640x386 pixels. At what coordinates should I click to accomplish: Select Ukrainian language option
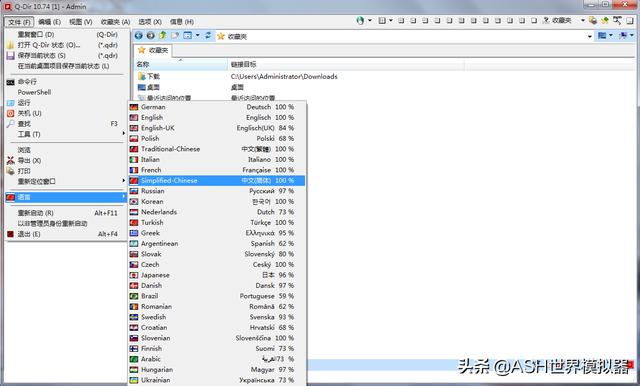click(x=217, y=380)
